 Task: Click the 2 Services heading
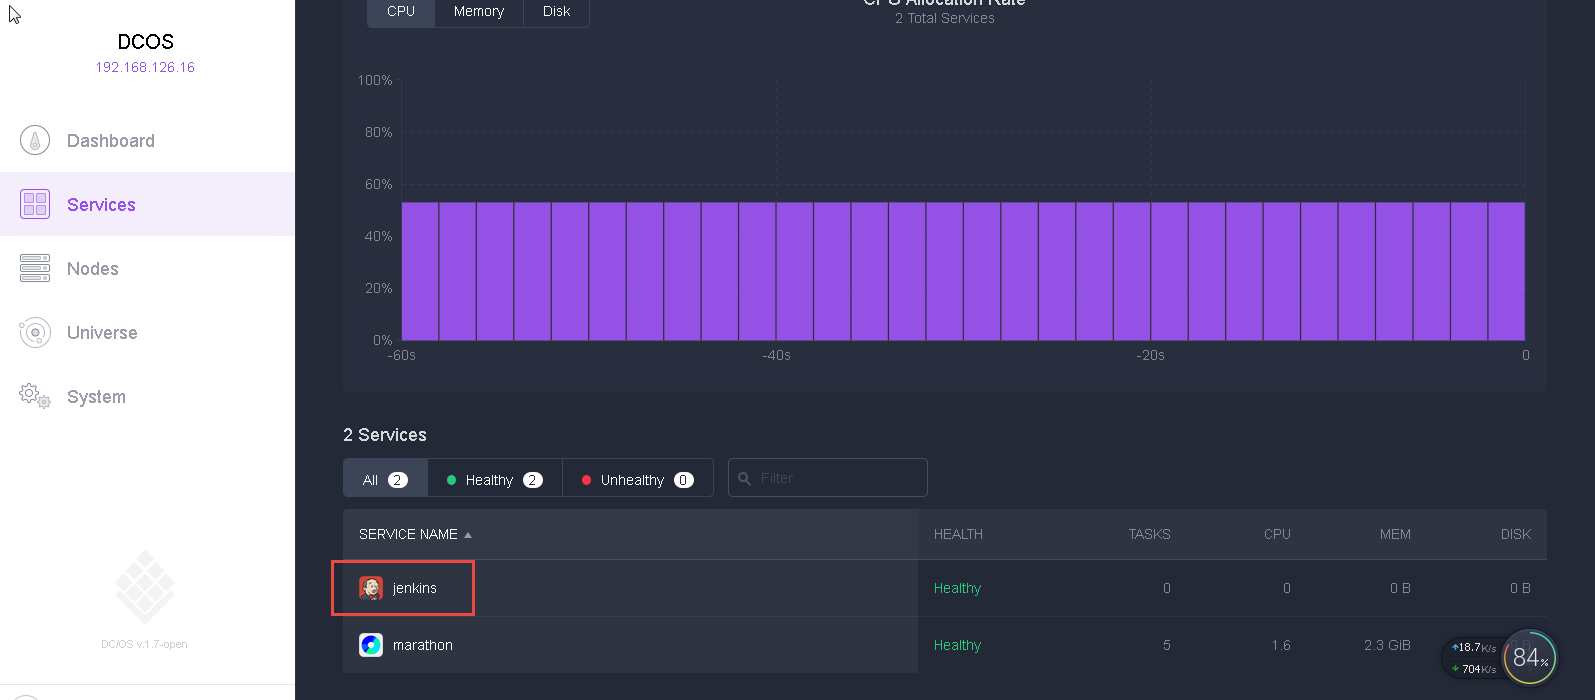pyautogui.click(x=385, y=435)
